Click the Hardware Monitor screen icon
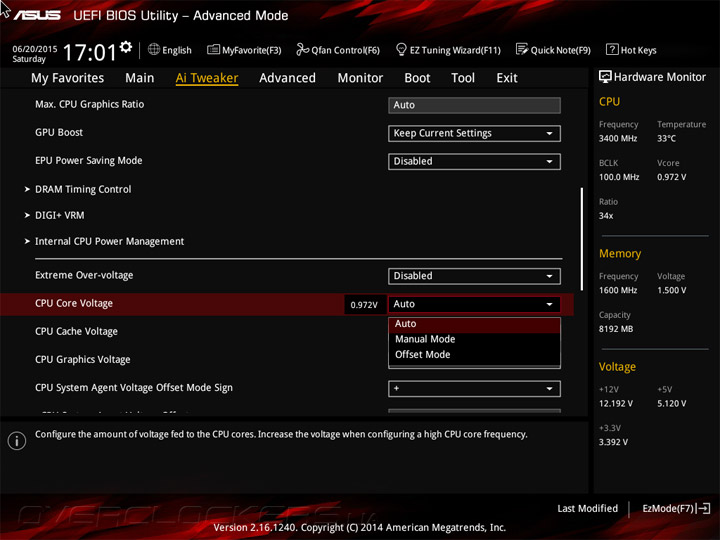720x540 pixels. [605, 77]
